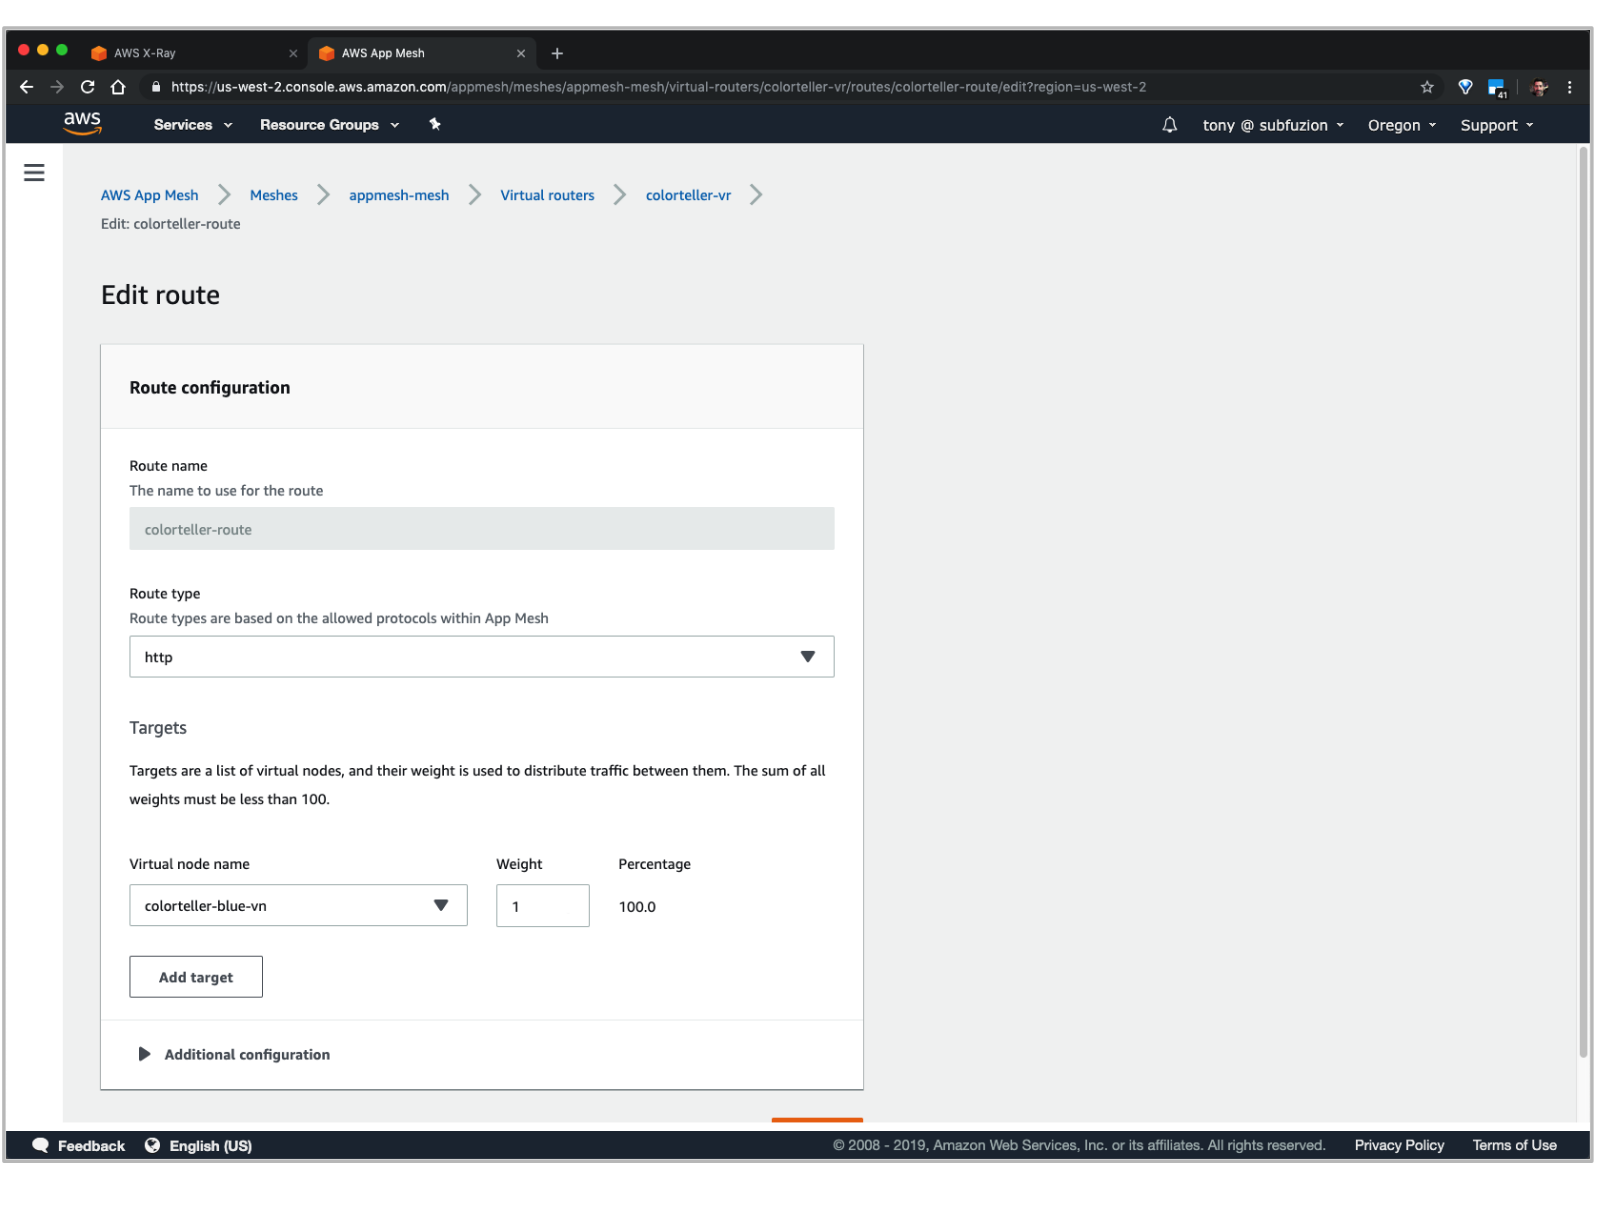Open the Oregon region menu
This screenshot has width=1600, height=1219.
click(x=1402, y=125)
